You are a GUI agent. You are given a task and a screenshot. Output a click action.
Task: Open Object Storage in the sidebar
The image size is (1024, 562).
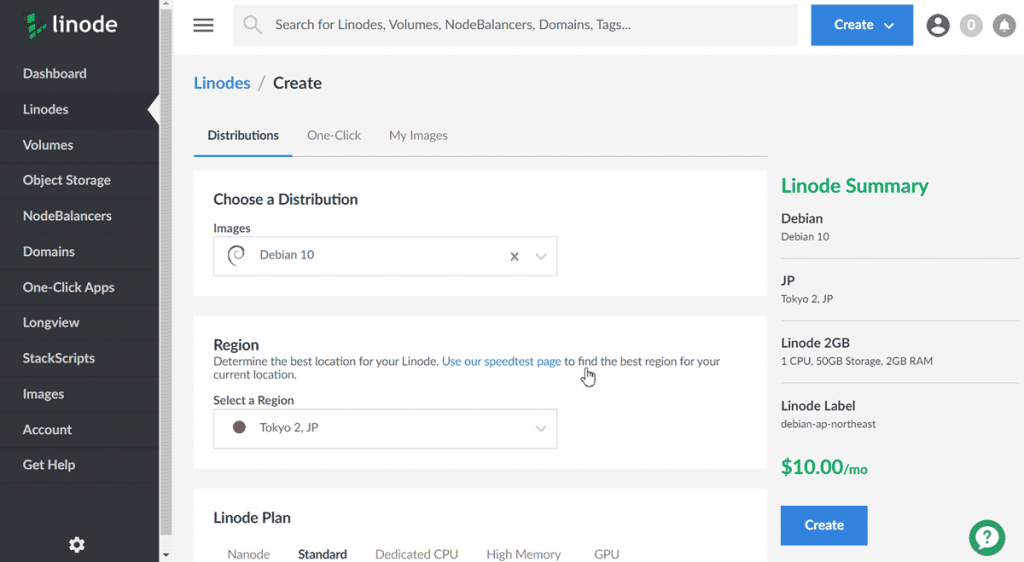click(x=67, y=180)
